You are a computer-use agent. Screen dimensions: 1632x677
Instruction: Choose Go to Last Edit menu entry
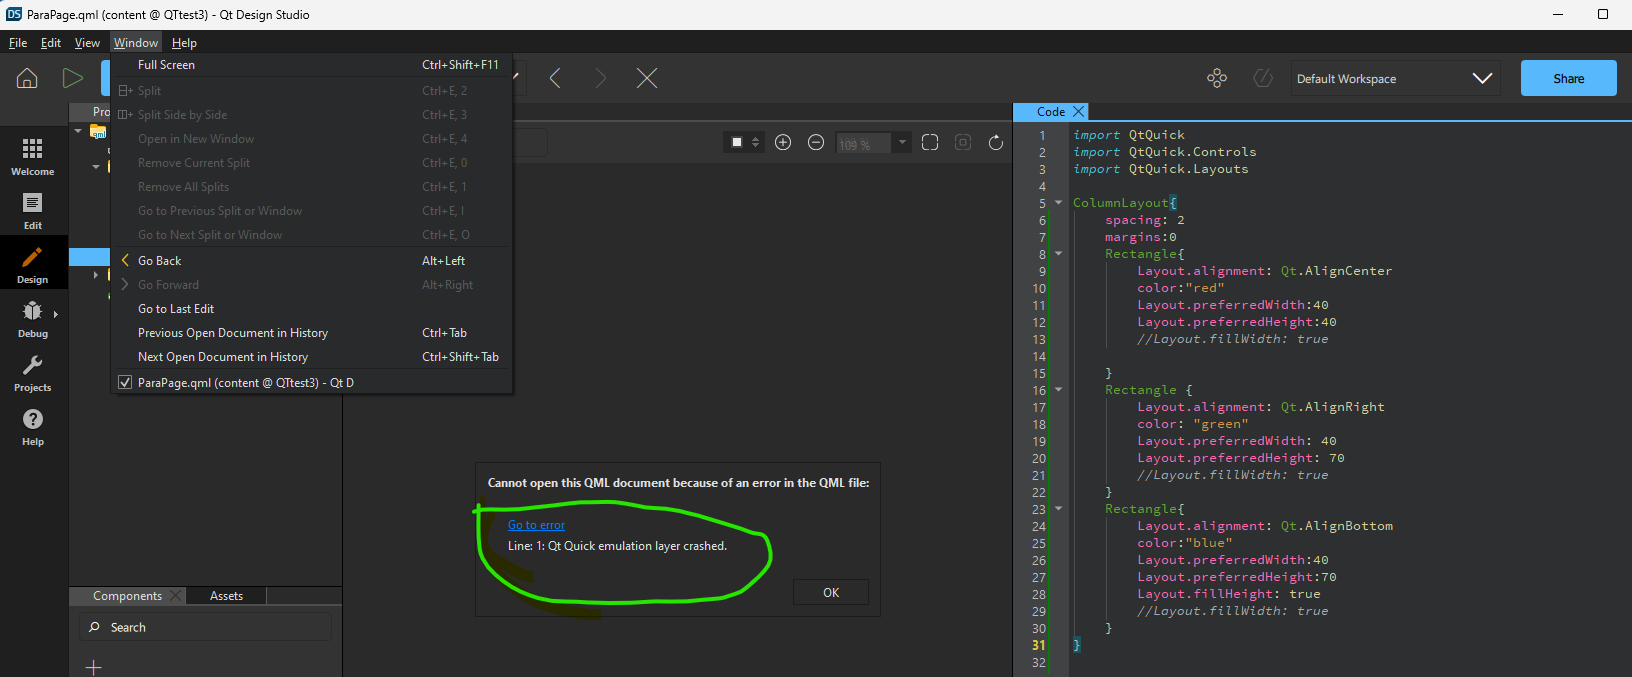(312, 309)
